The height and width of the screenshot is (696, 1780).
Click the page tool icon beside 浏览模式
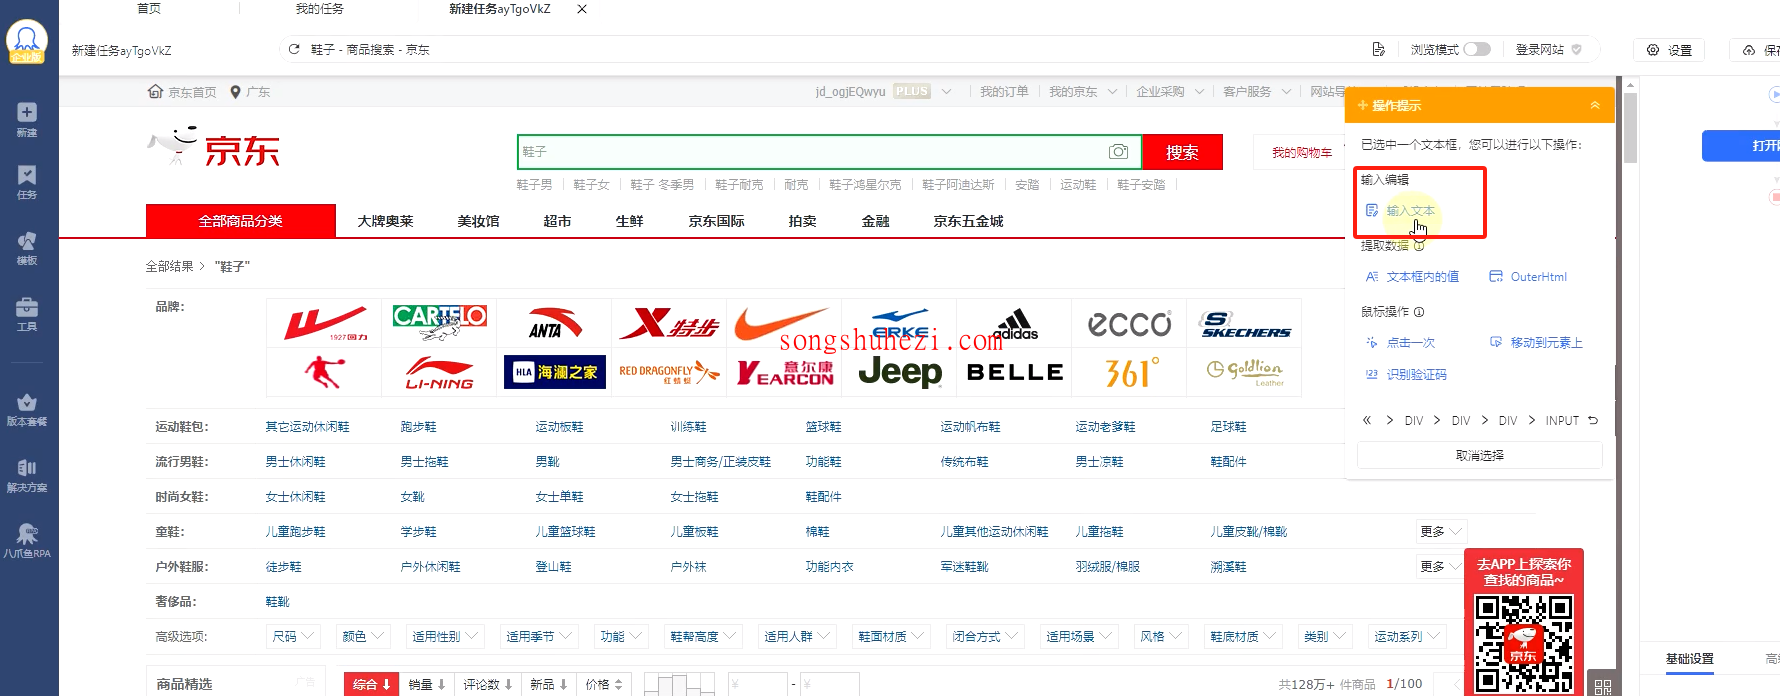click(x=1379, y=49)
